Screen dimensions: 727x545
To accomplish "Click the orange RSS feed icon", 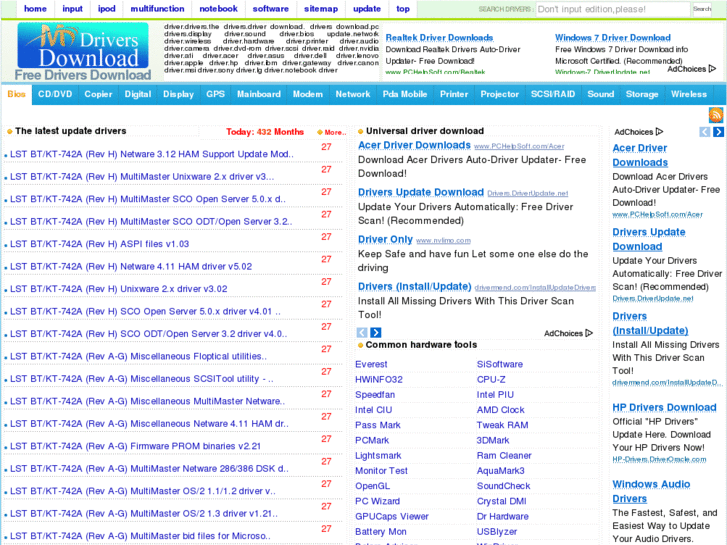I will click(x=715, y=115).
